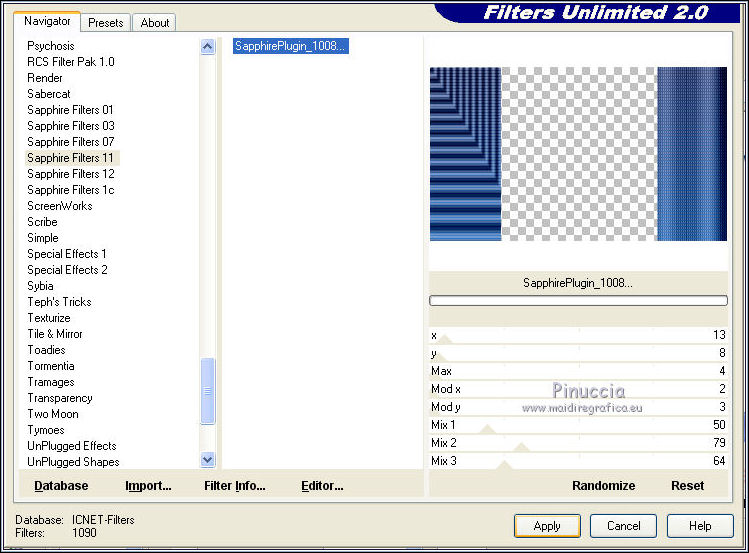Image resolution: width=749 pixels, height=553 pixels.
Task: Select Tile & Mirror filter group
Action: (x=54, y=334)
